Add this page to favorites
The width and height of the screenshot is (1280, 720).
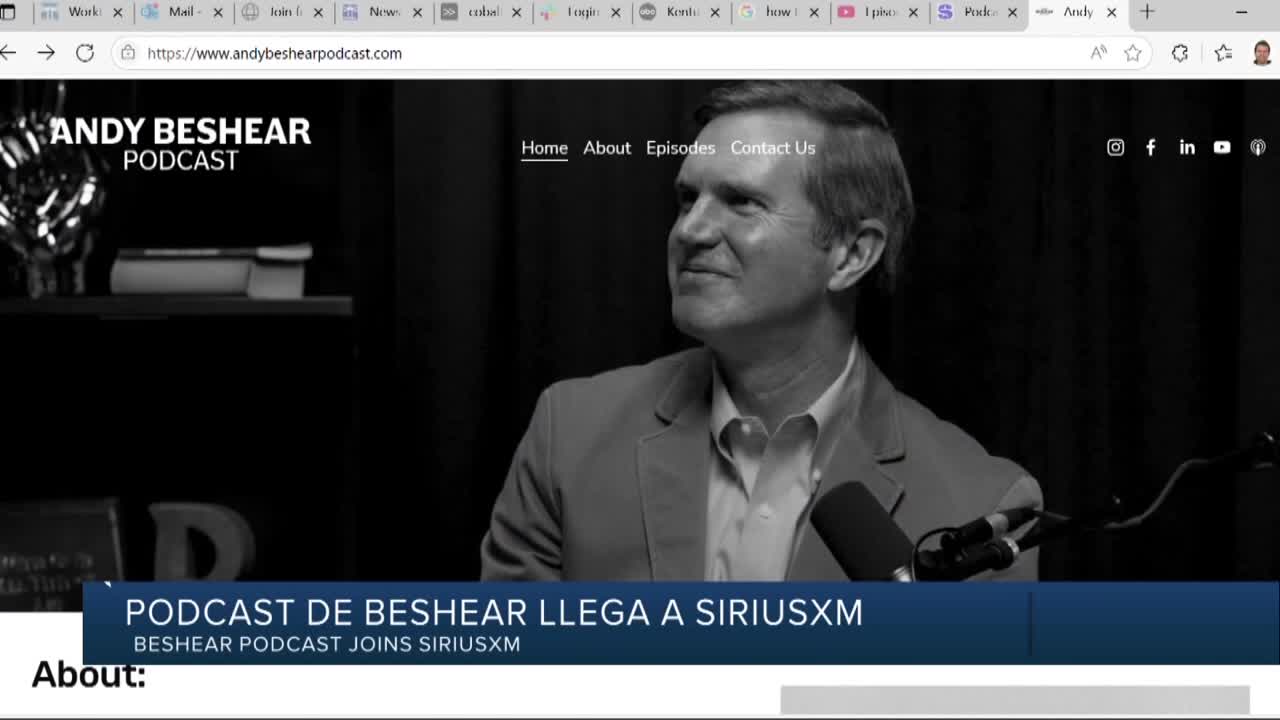pos(1132,53)
